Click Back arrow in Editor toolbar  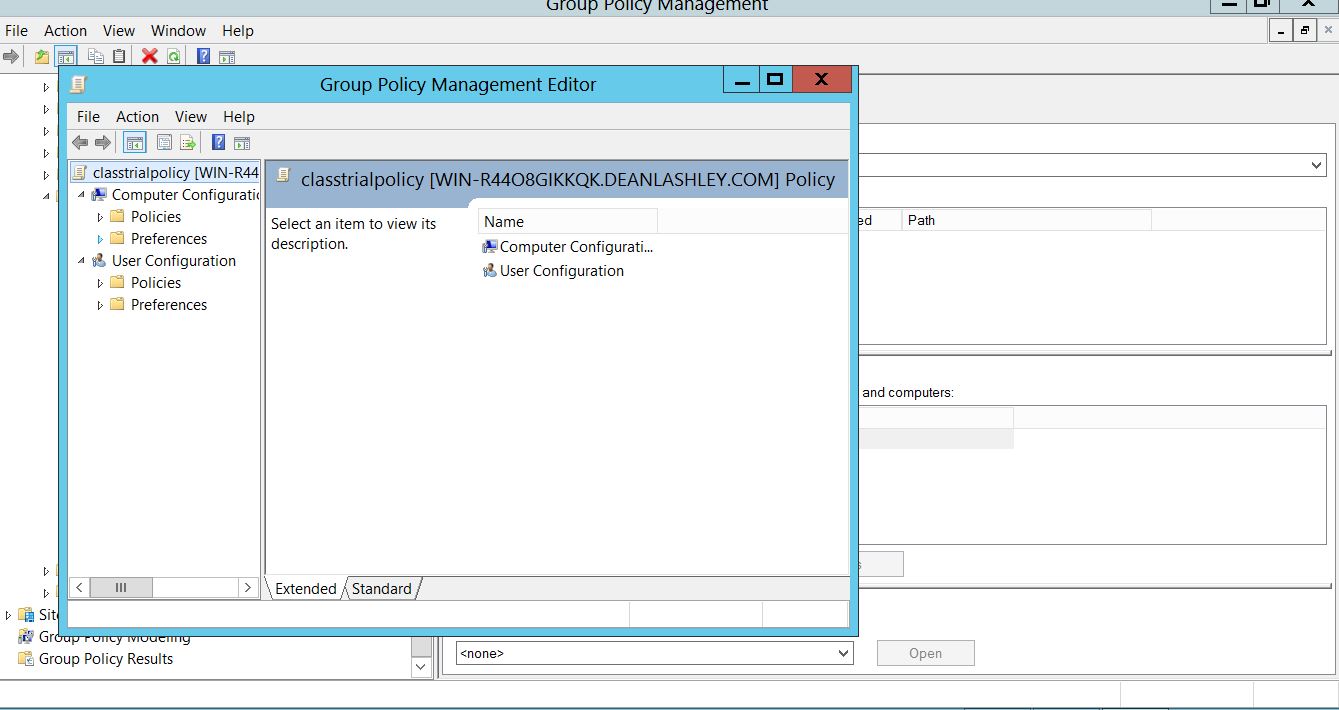click(x=80, y=143)
